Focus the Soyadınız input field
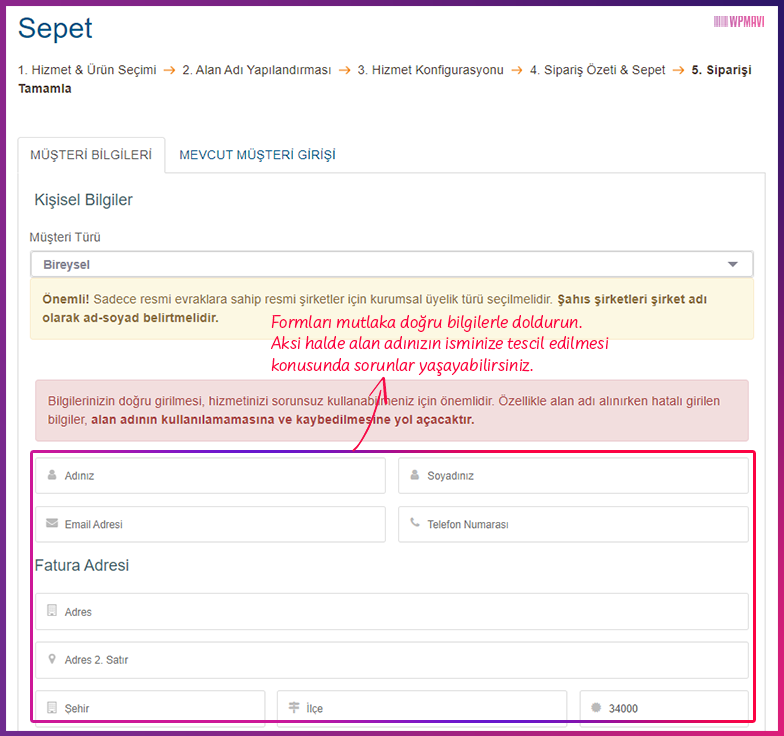Image resolution: width=784 pixels, height=736 pixels. [x=573, y=476]
